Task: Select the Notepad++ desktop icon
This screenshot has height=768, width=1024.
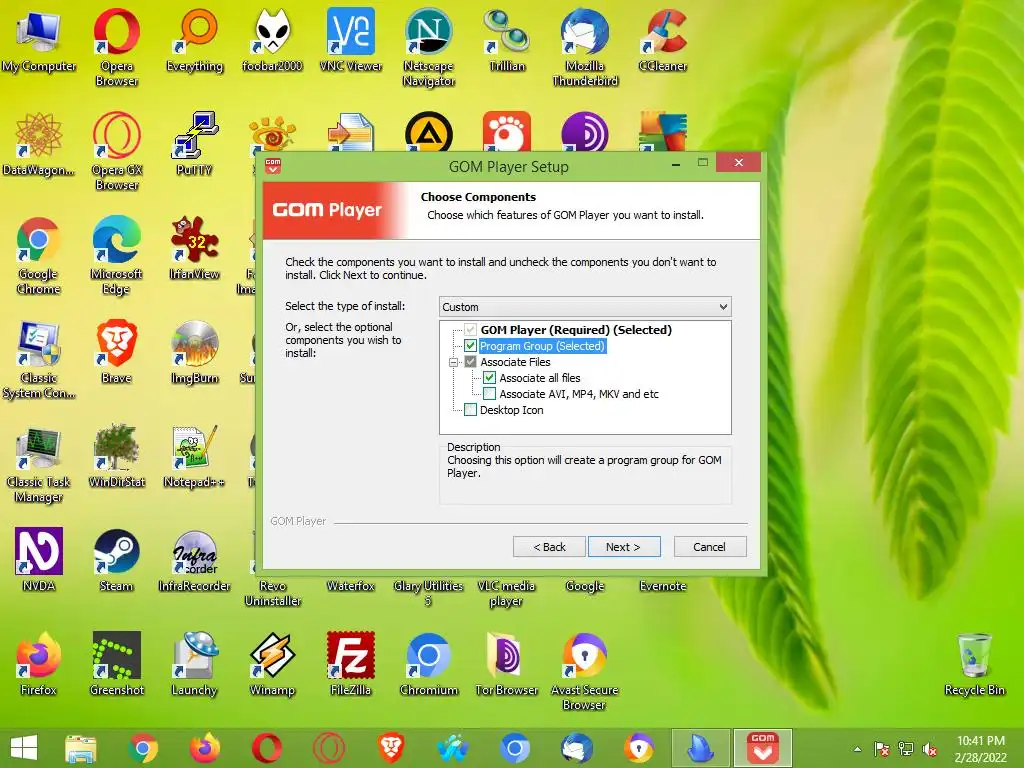Action: click(195, 456)
